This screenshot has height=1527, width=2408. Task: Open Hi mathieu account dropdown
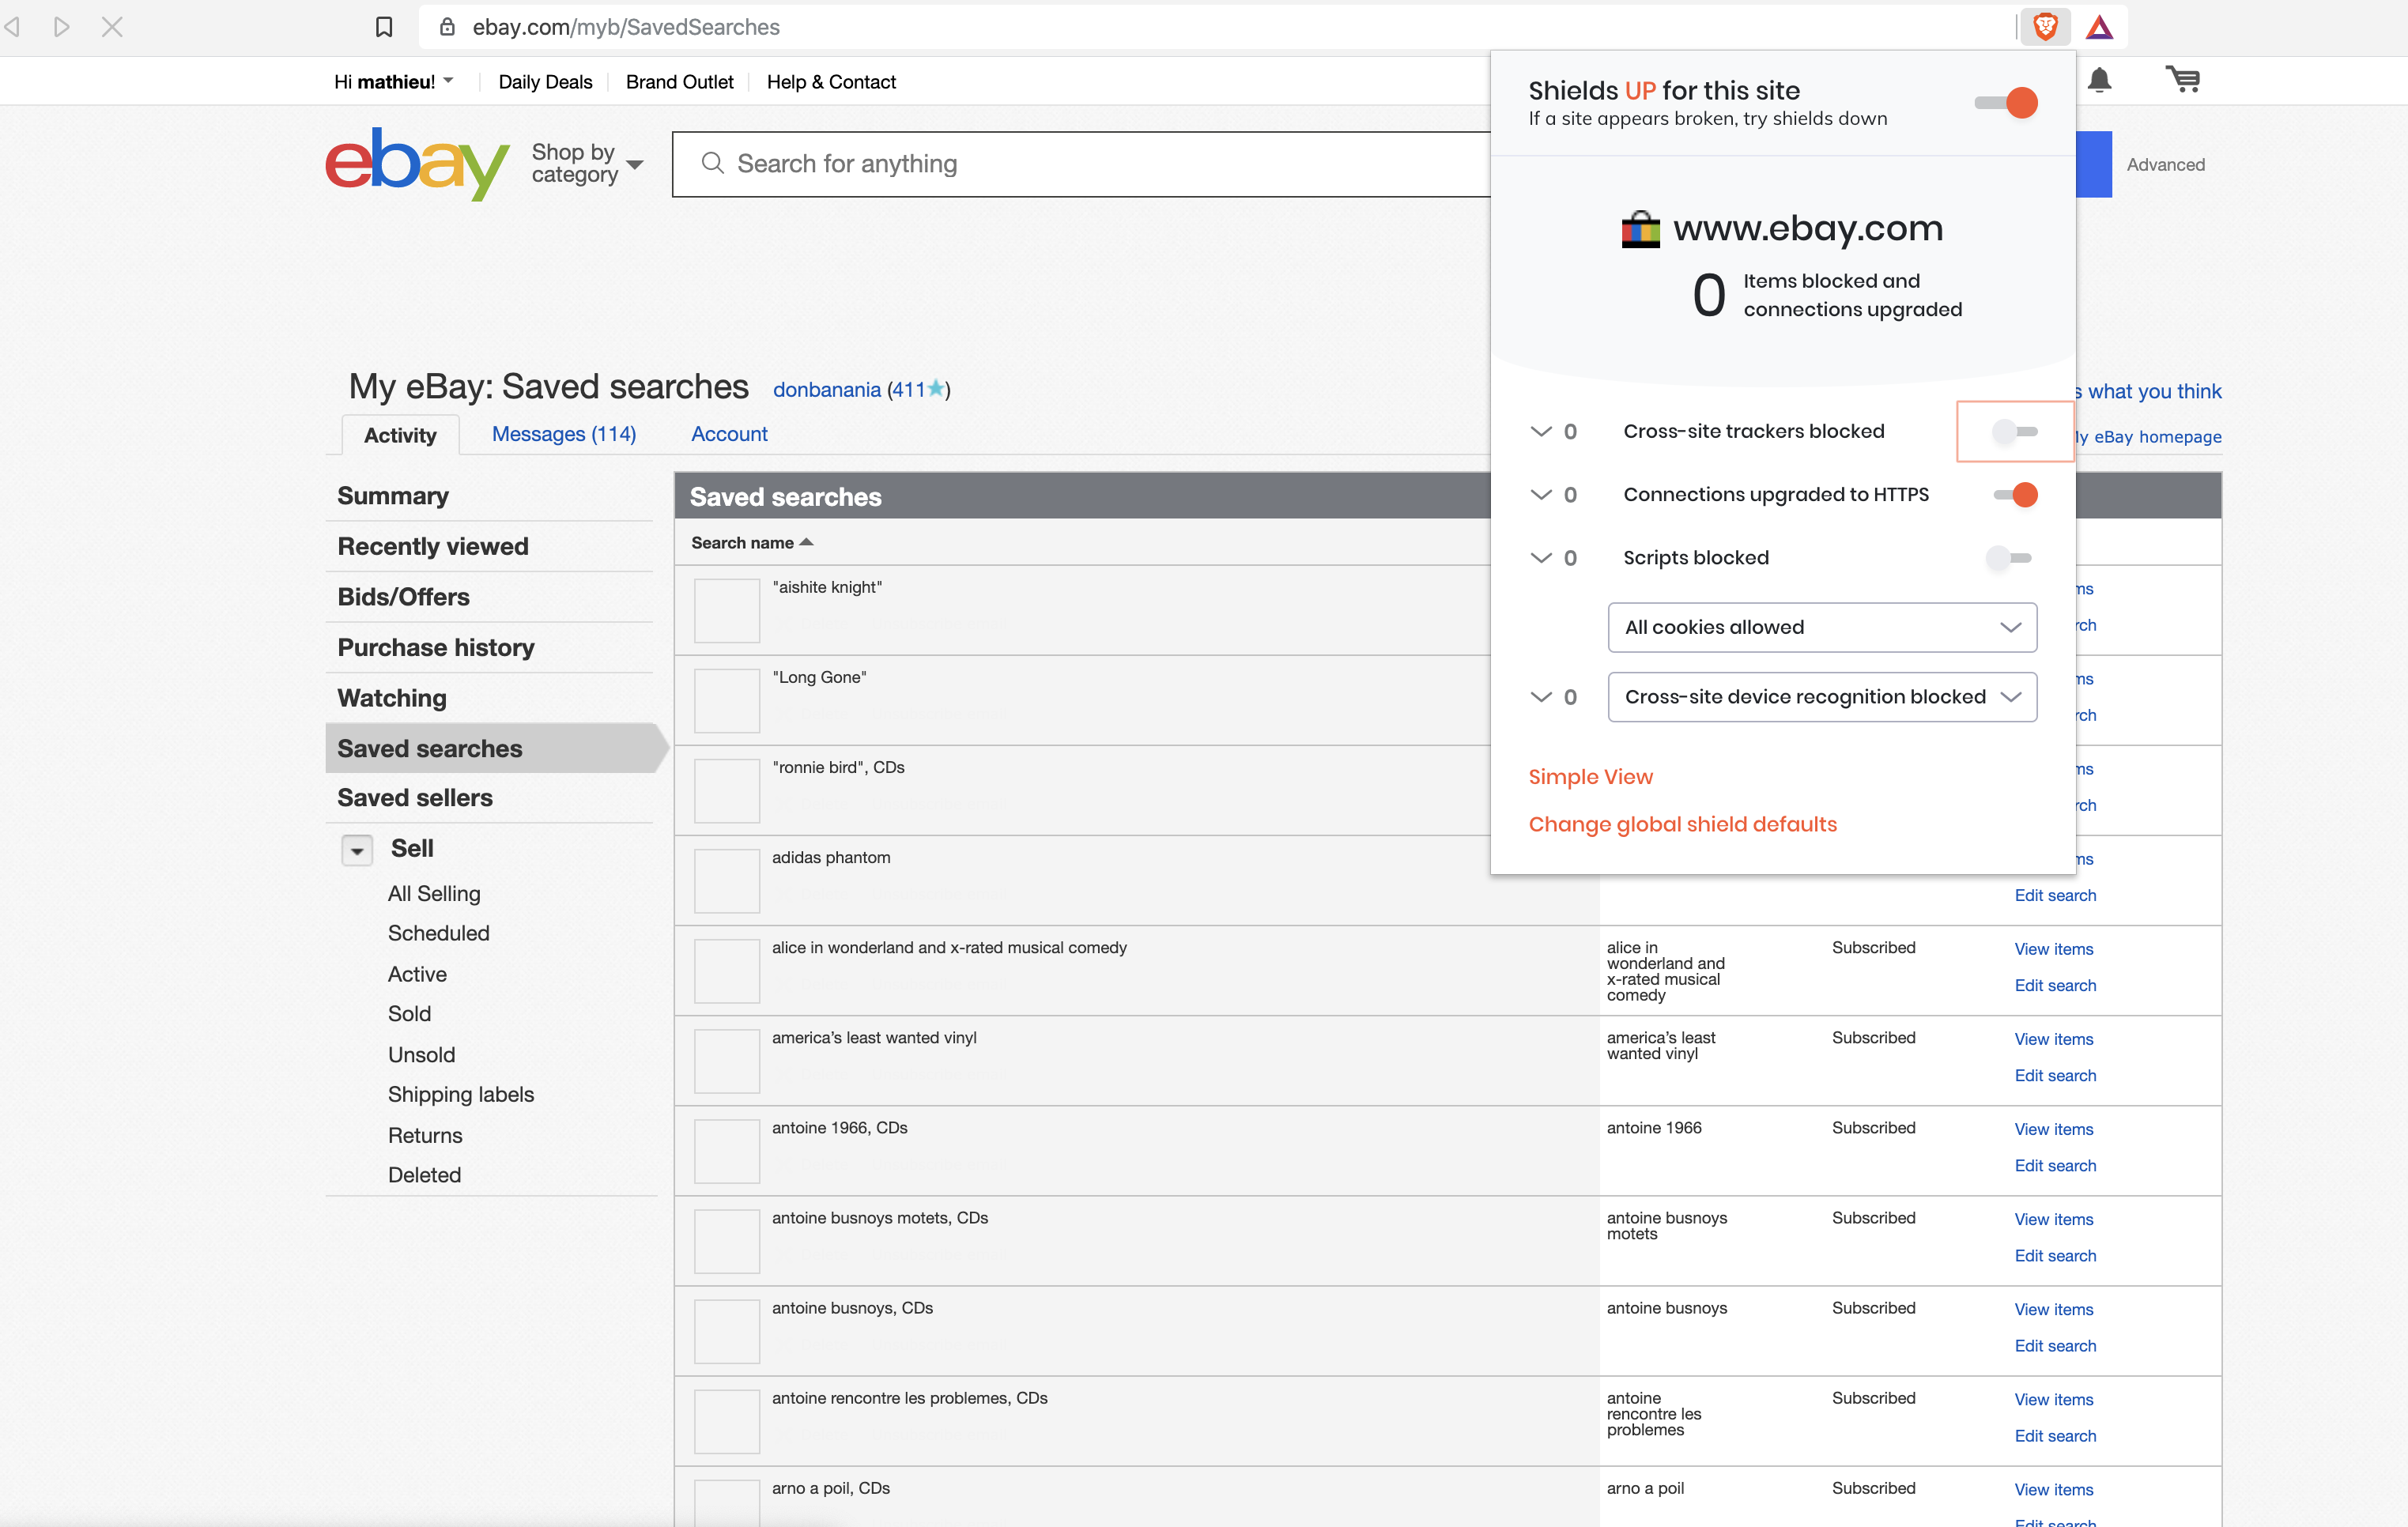(x=393, y=82)
